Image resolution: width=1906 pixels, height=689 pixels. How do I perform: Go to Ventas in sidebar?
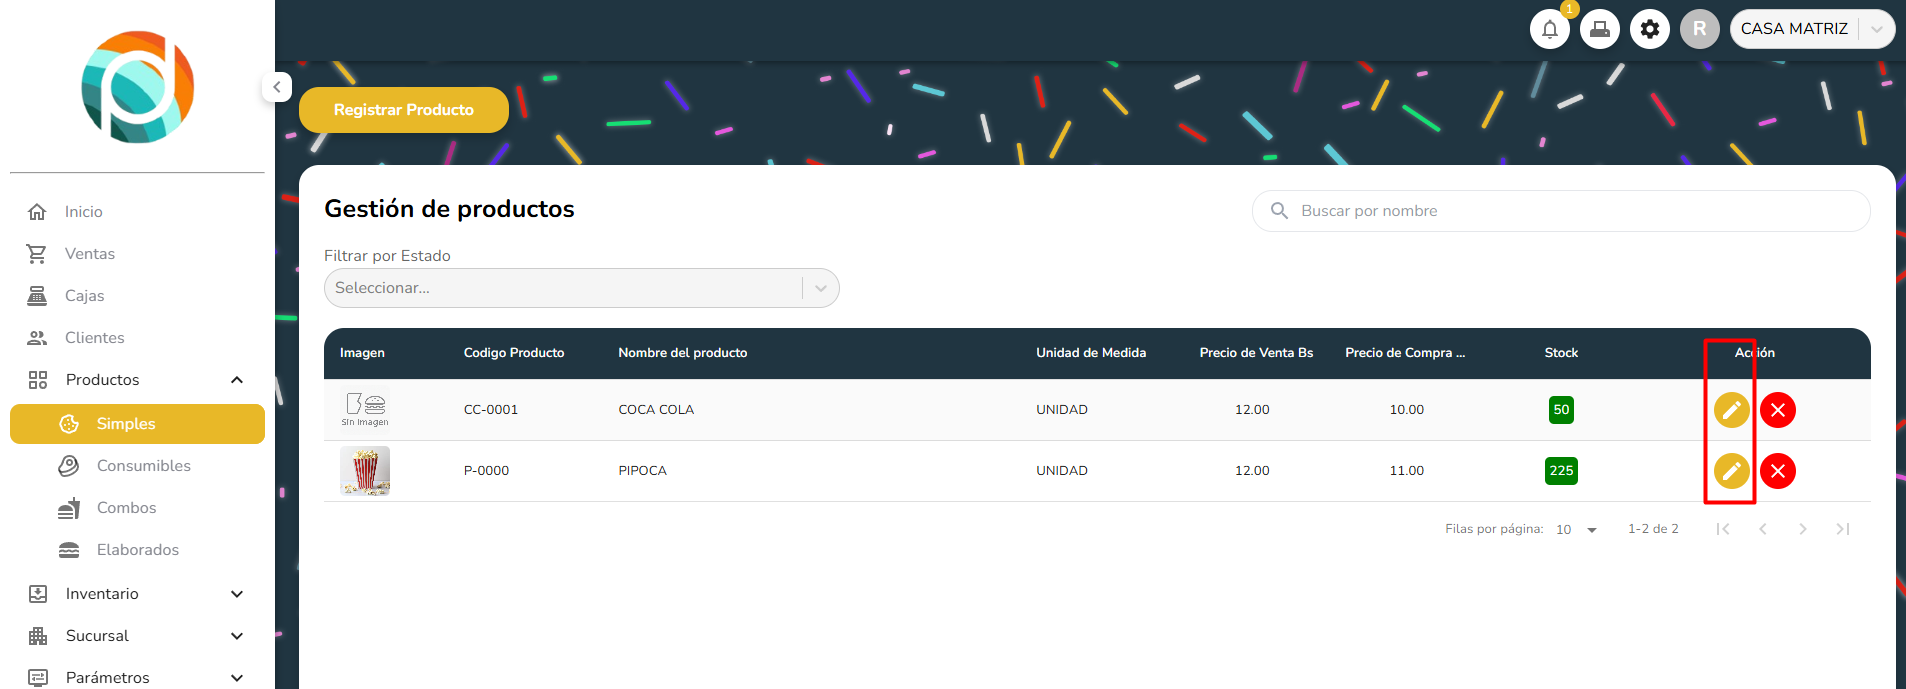(90, 254)
